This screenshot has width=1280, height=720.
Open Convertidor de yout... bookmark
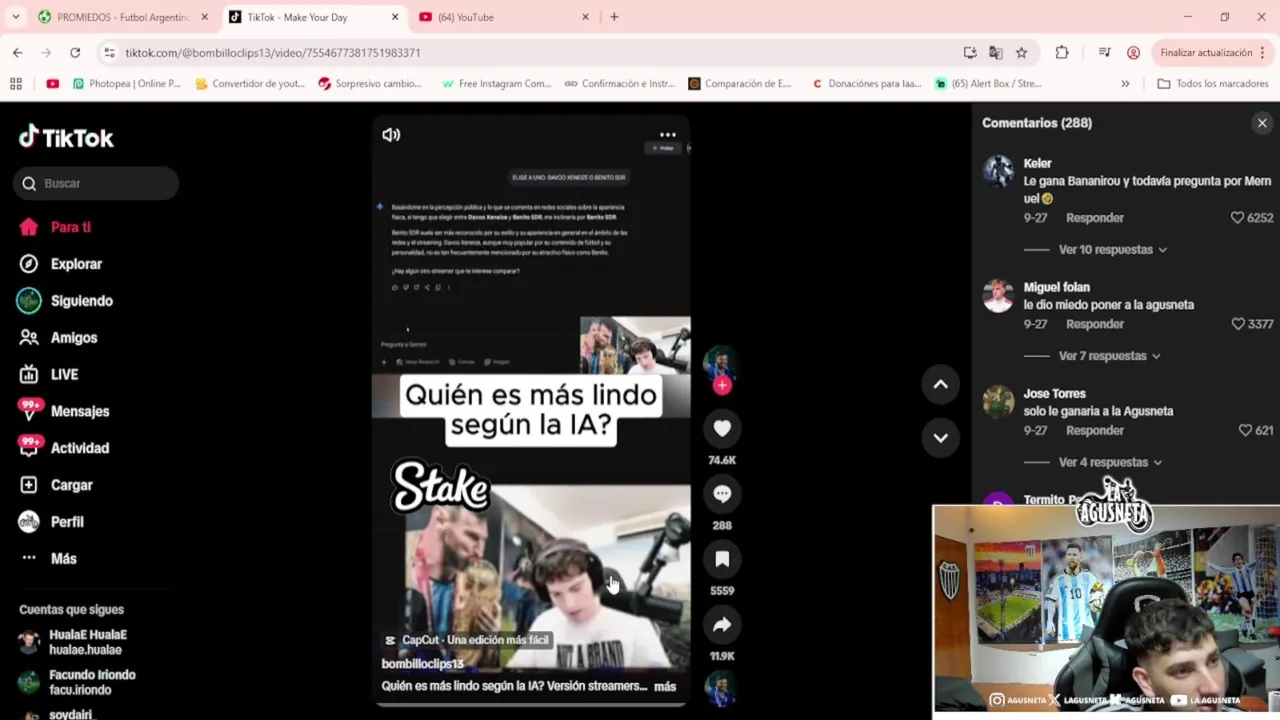250,84
